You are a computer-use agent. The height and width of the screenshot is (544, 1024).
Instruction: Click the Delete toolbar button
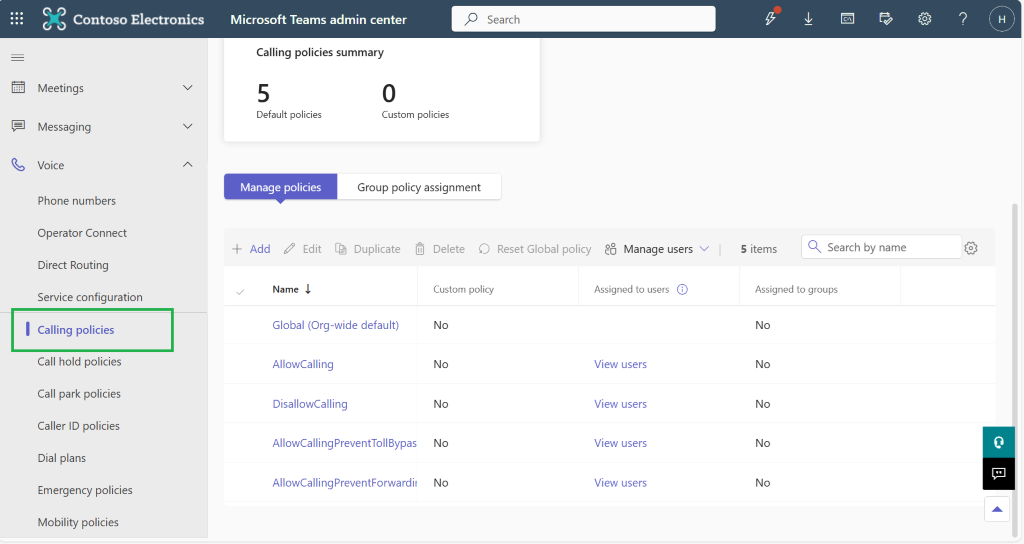click(440, 249)
